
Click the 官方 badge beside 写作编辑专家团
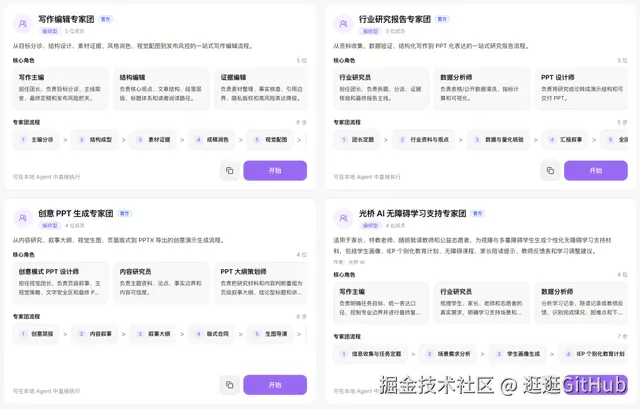(x=106, y=19)
